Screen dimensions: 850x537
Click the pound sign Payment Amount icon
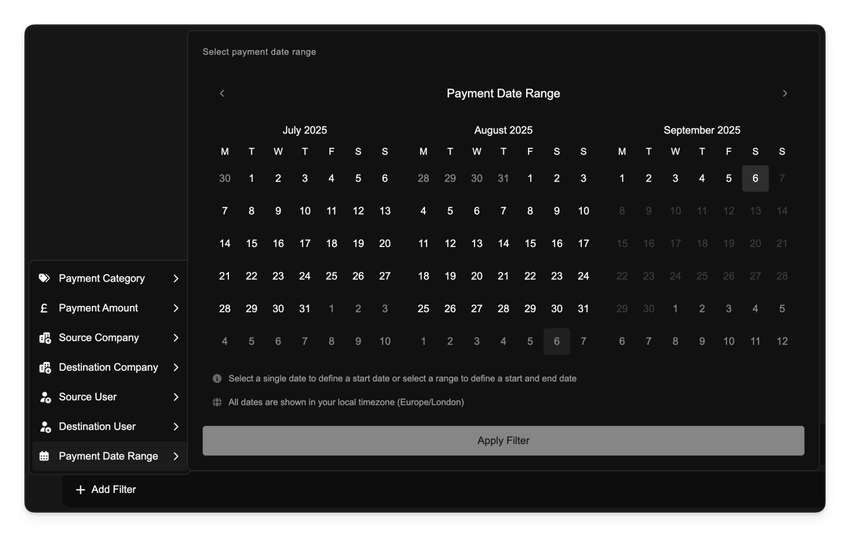(44, 308)
